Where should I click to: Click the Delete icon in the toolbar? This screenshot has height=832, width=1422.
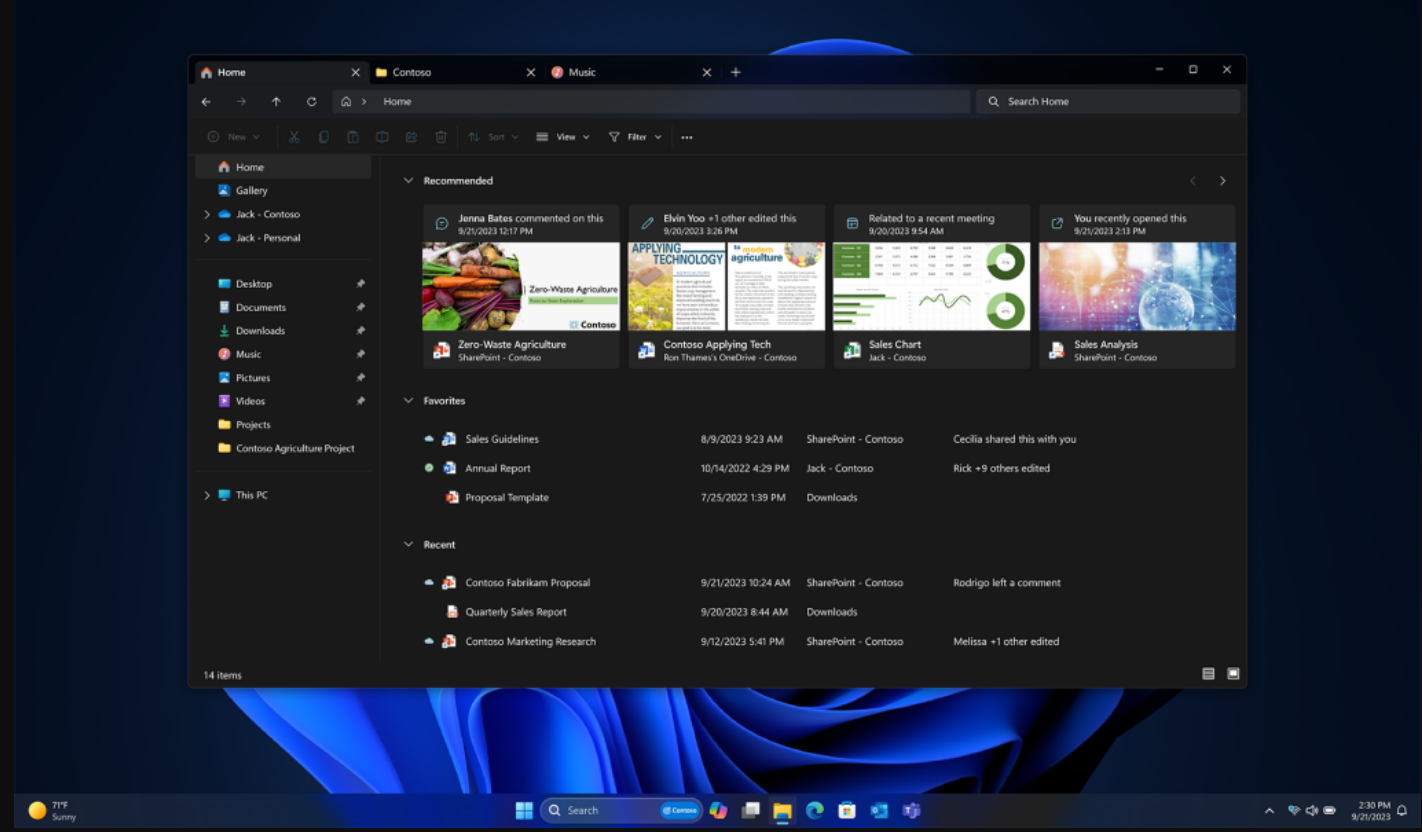point(440,136)
